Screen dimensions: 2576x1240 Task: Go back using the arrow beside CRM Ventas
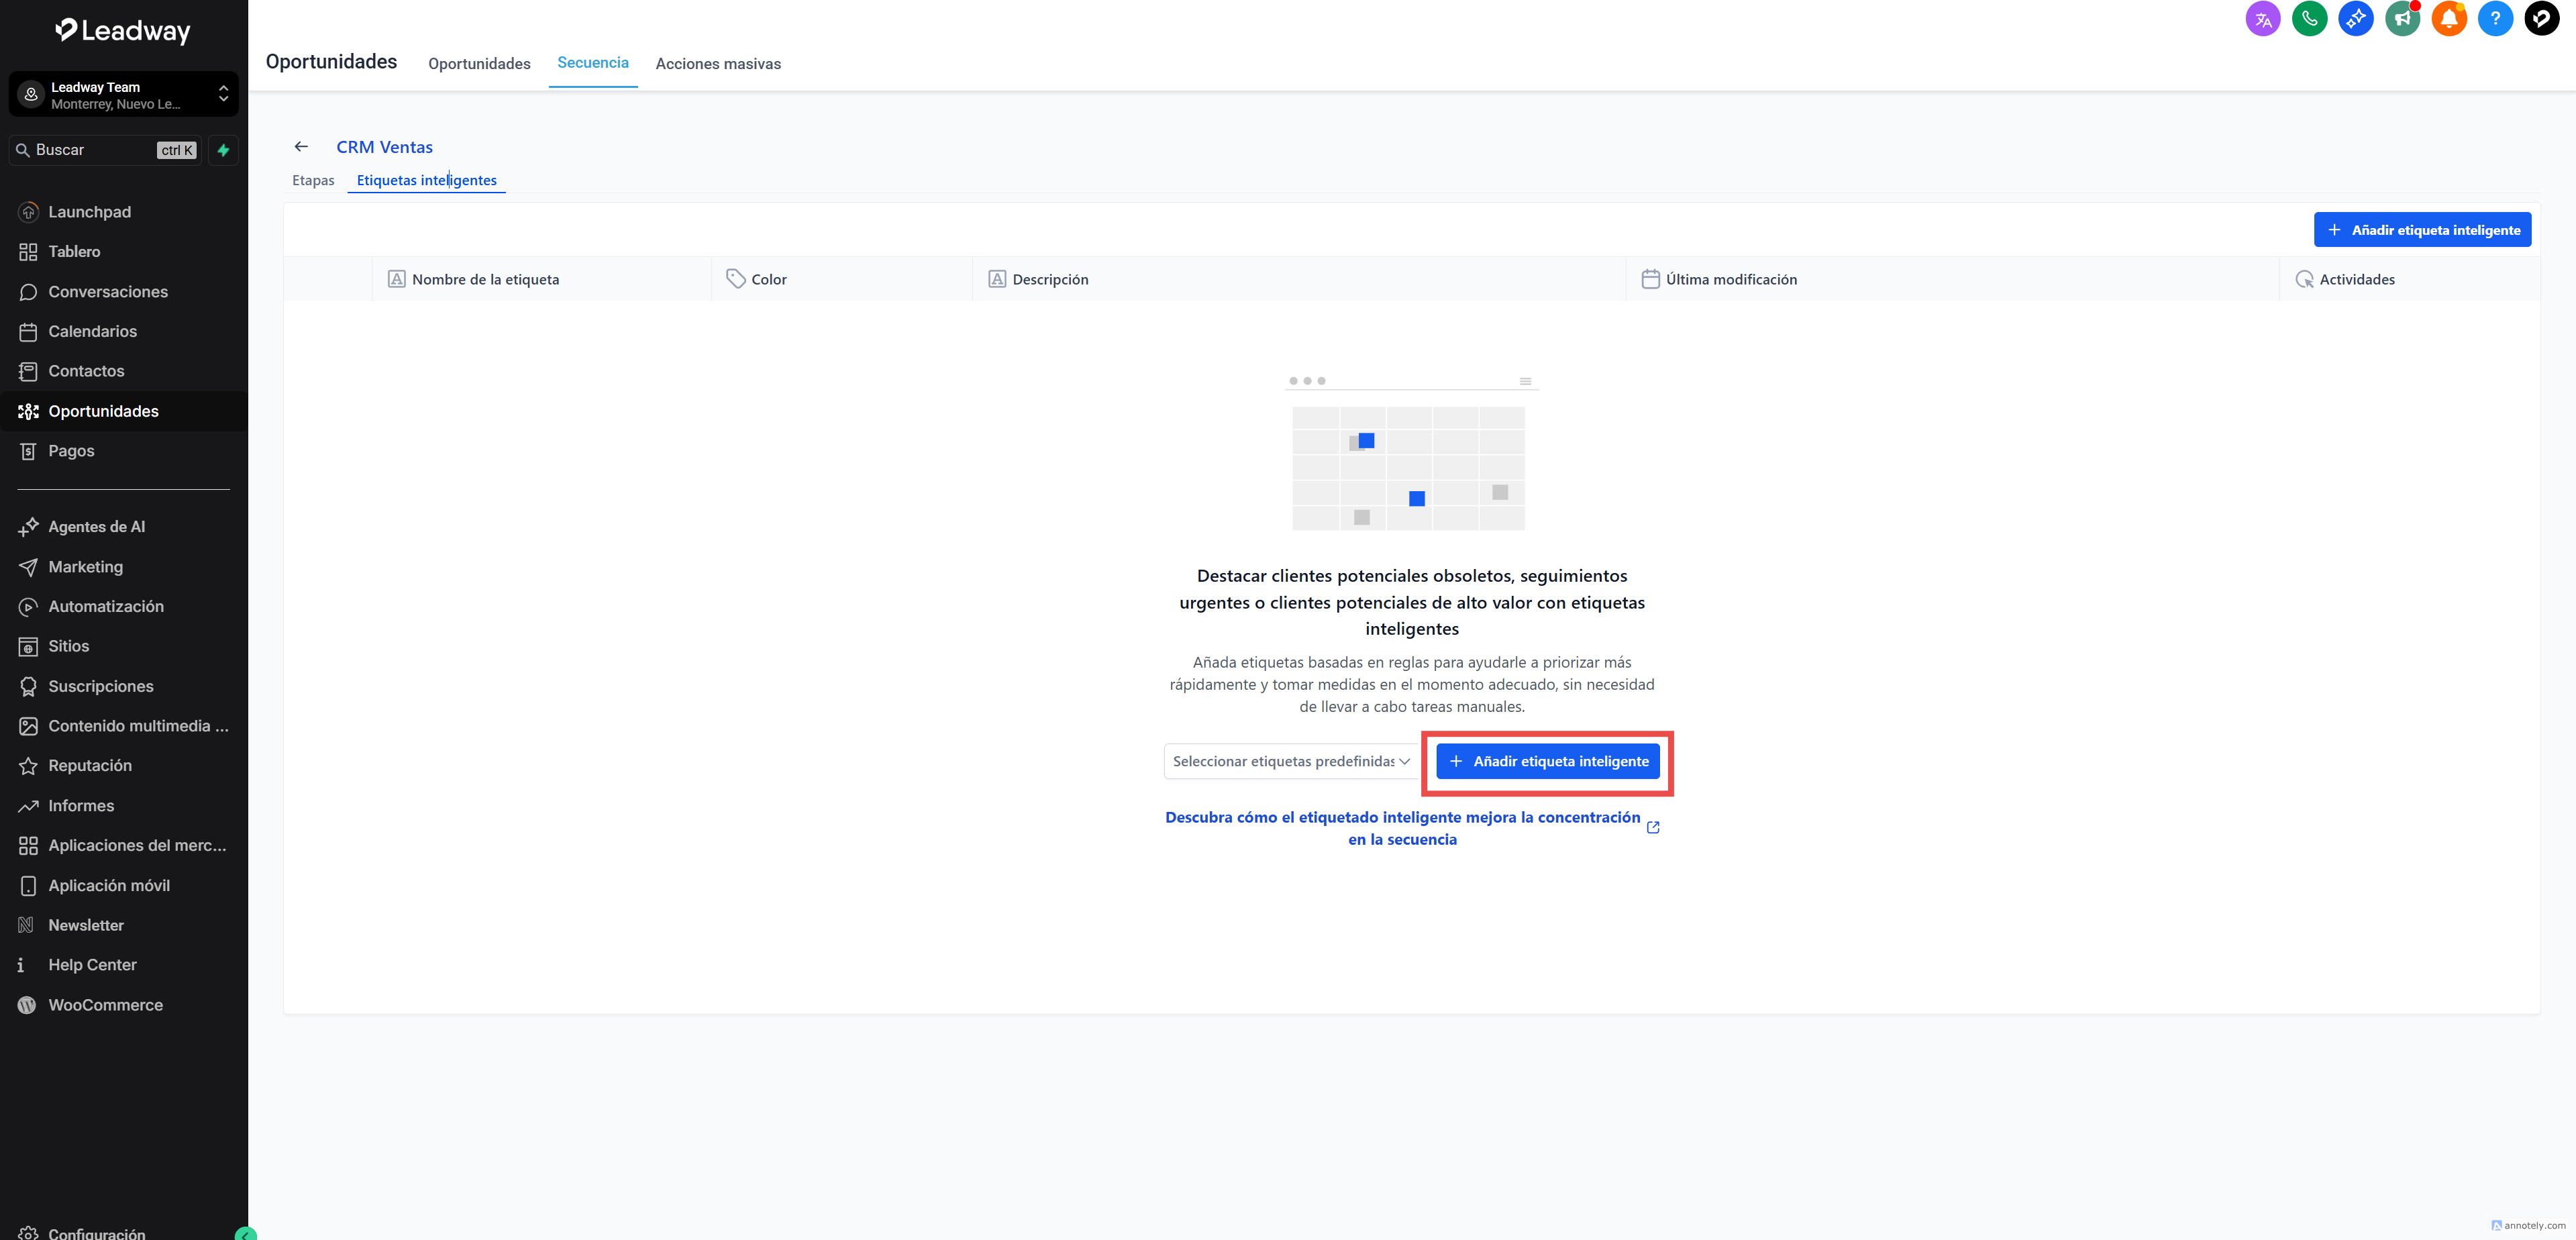(301, 147)
